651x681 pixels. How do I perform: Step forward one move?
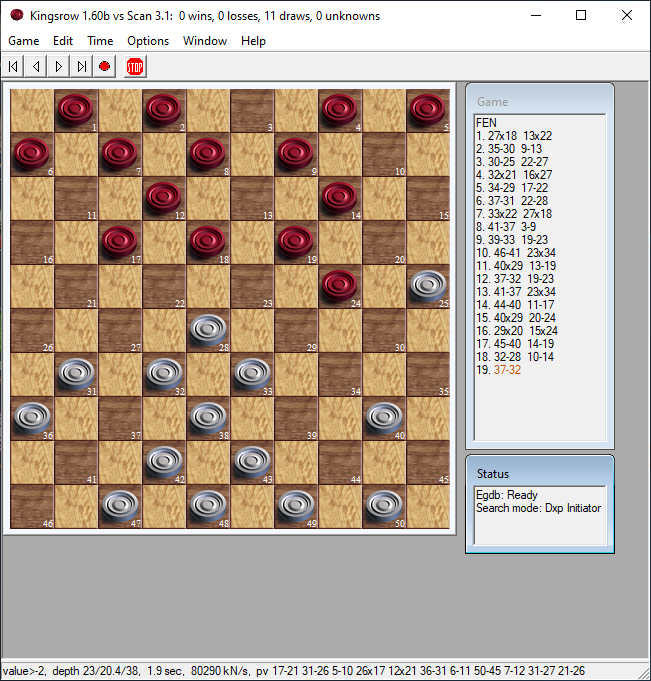[x=59, y=66]
